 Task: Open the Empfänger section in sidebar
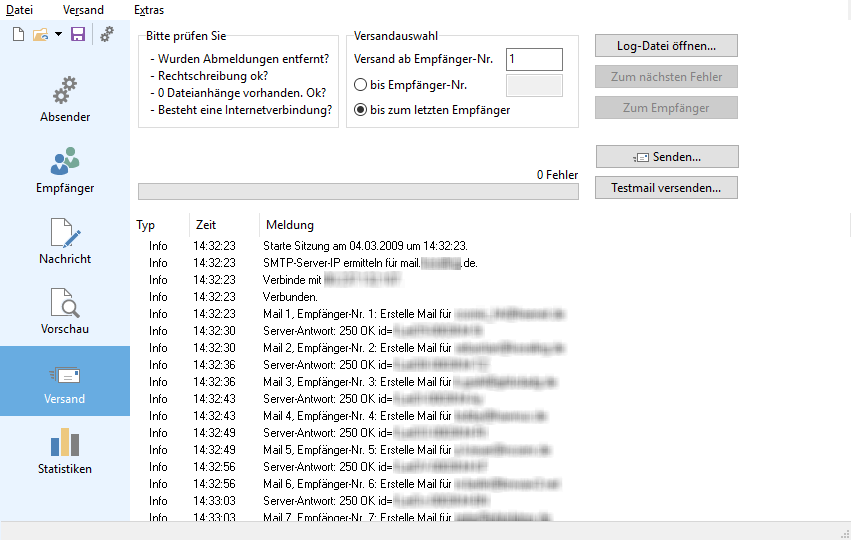click(x=65, y=170)
